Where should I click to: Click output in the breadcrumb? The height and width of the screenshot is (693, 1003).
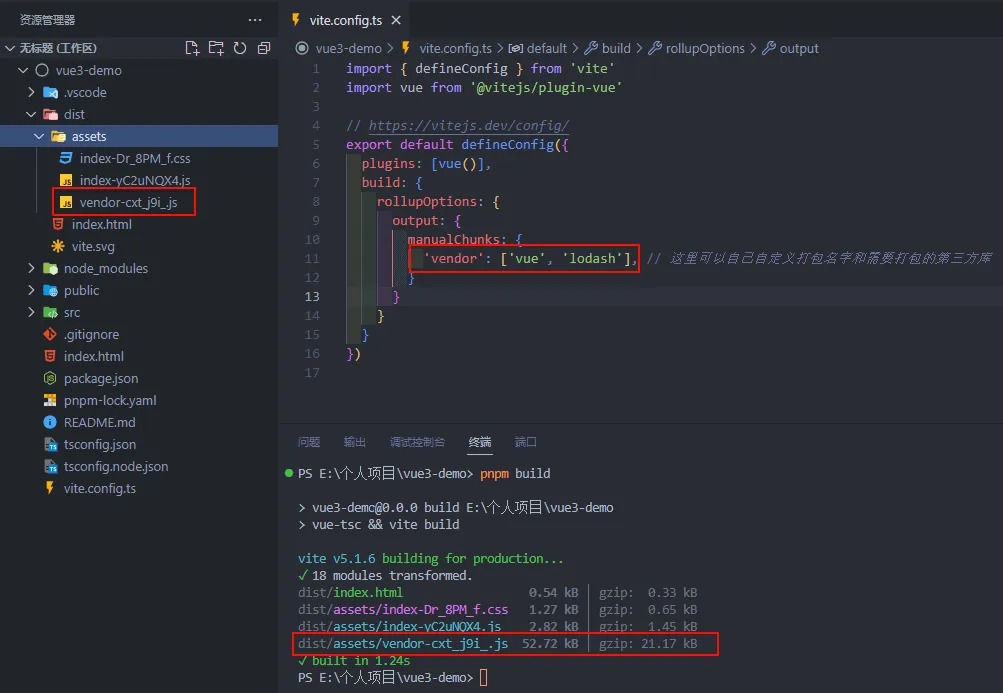click(799, 49)
